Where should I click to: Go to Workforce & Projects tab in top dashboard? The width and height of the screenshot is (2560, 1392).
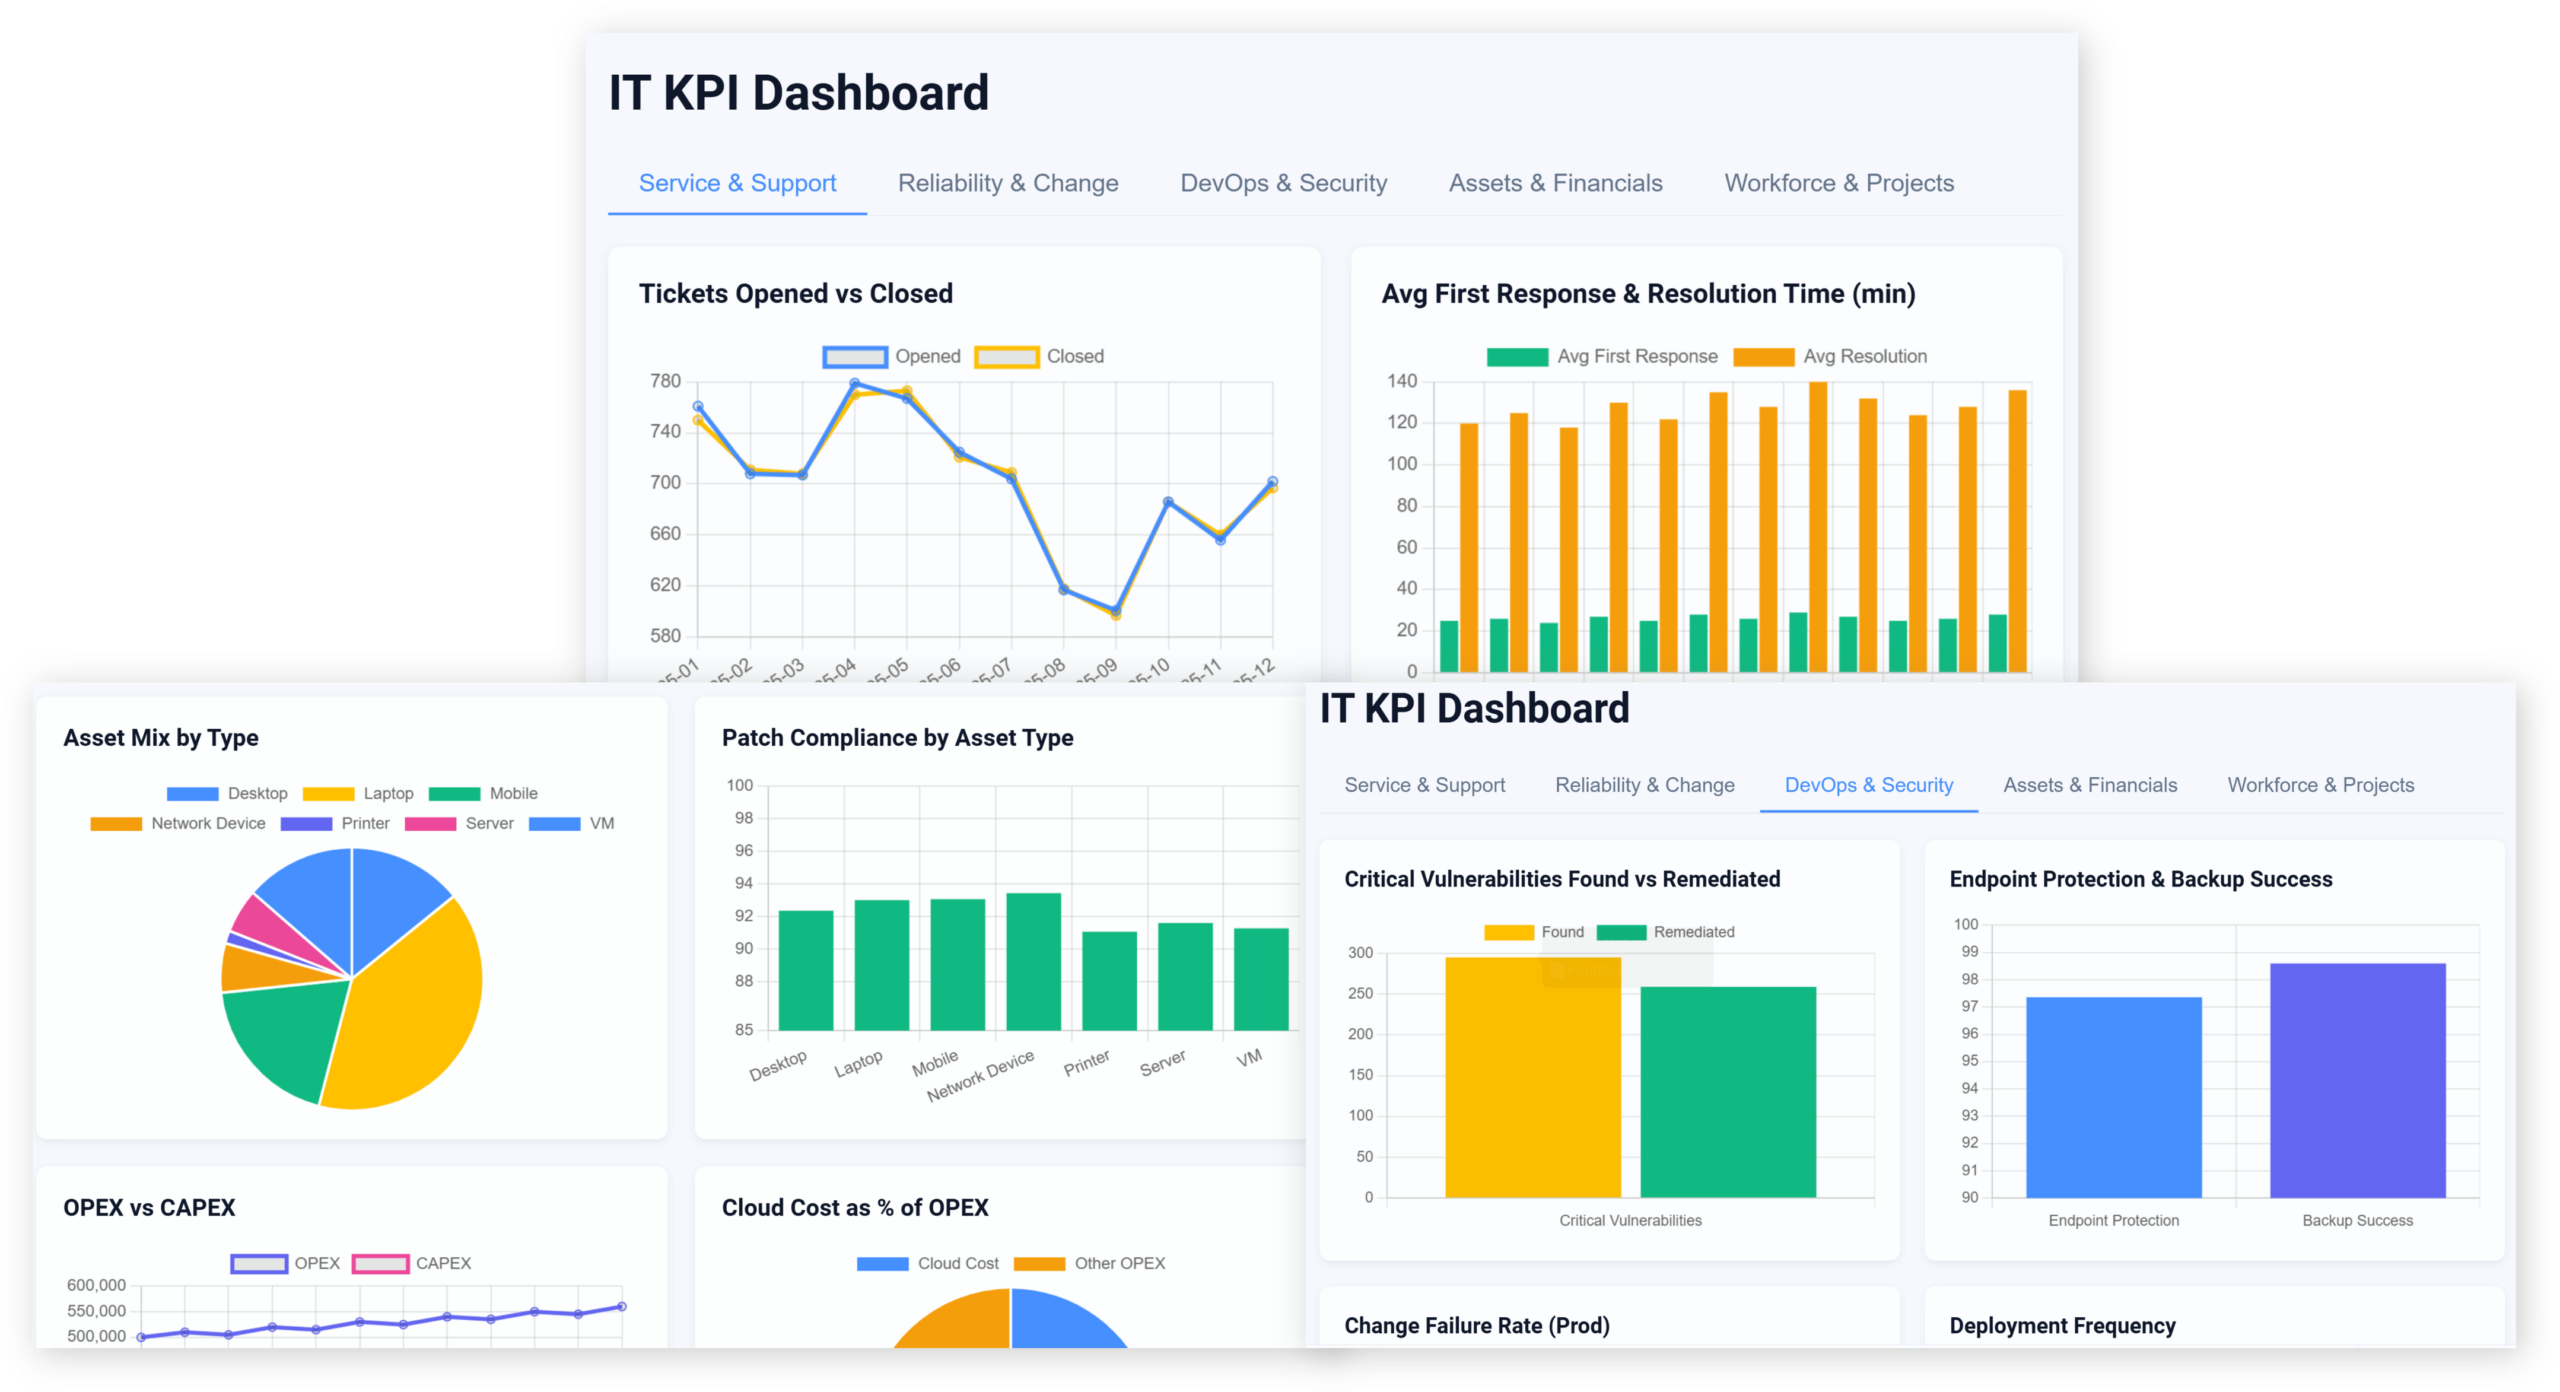tap(1838, 183)
